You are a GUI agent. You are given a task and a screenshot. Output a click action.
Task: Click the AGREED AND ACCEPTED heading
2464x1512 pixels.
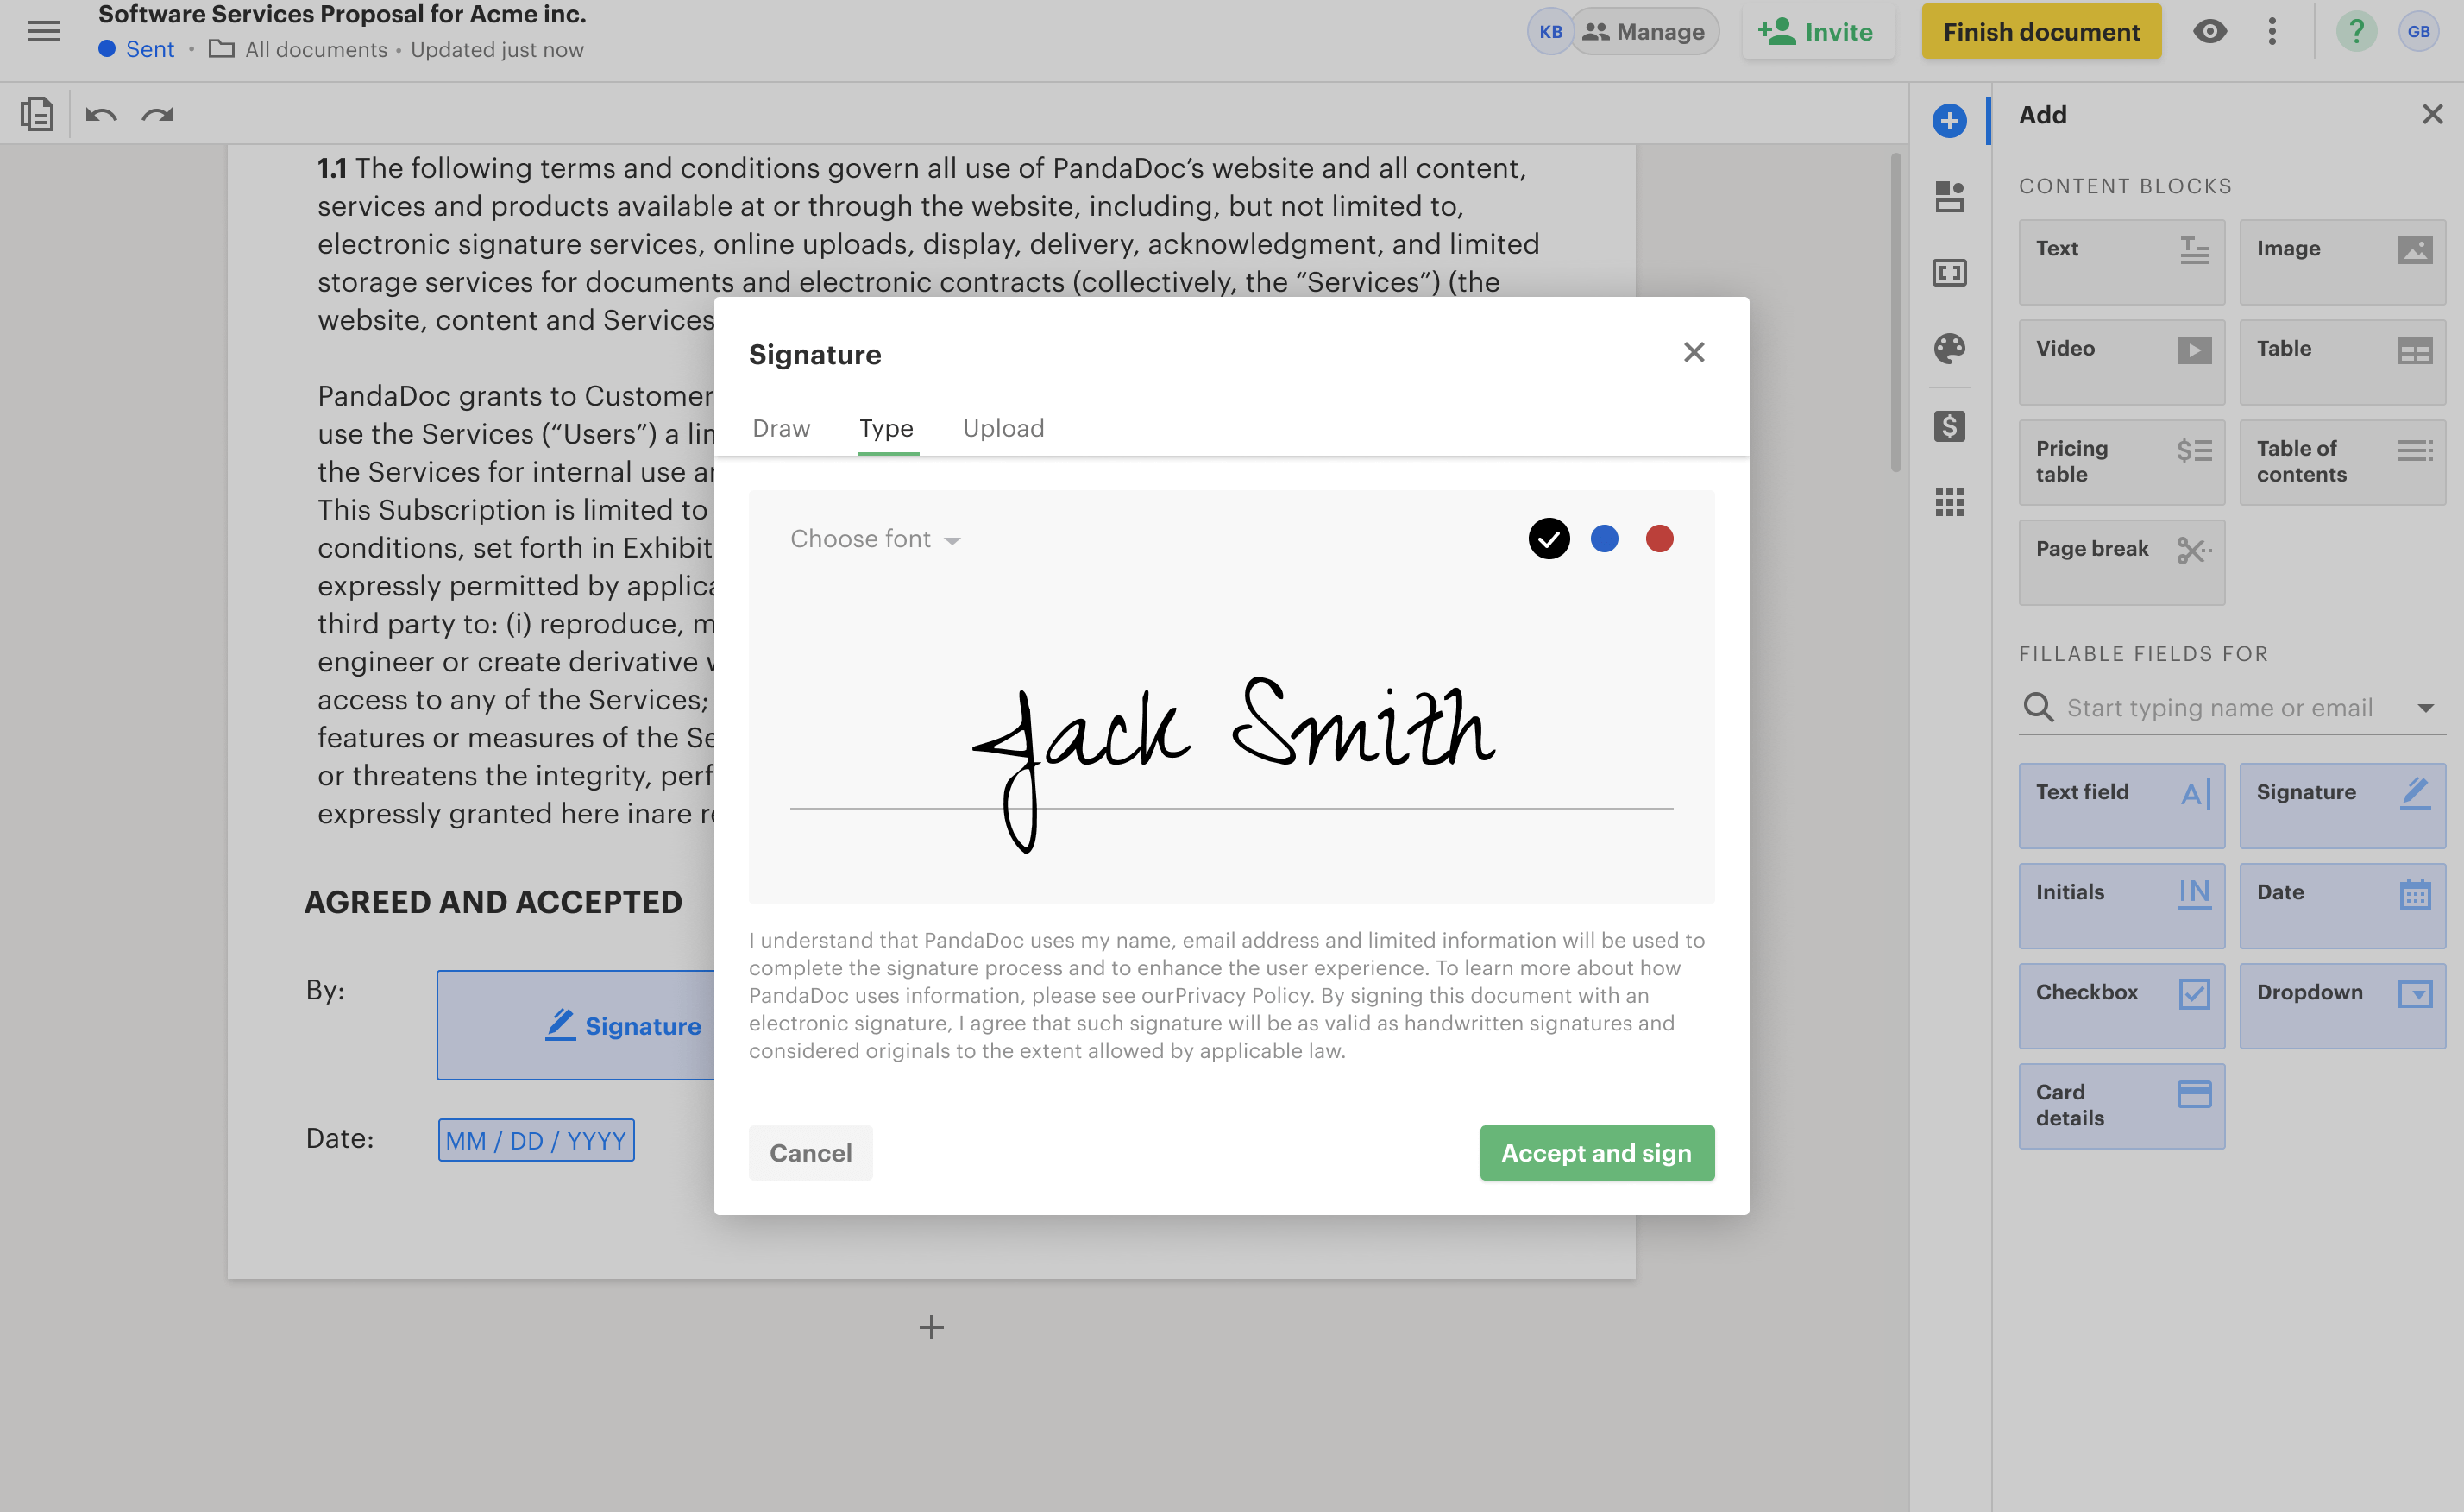(493, 902)
